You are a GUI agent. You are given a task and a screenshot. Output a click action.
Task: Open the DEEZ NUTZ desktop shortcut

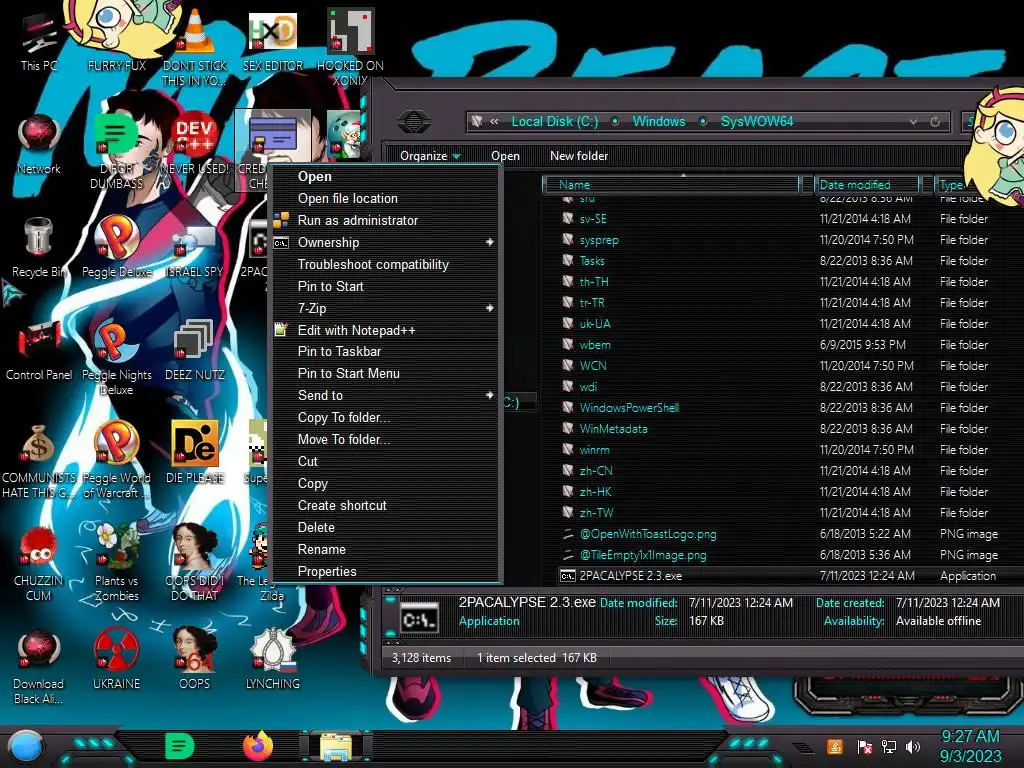tap(195, 350)
